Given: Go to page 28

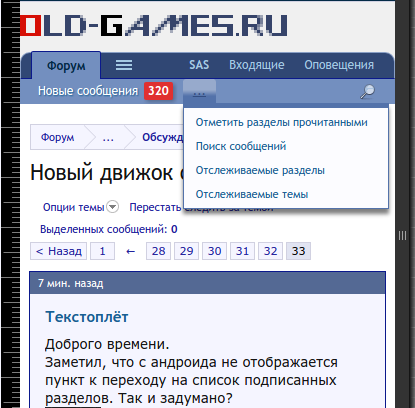Looking at the screenshot, I should (158, 251).
